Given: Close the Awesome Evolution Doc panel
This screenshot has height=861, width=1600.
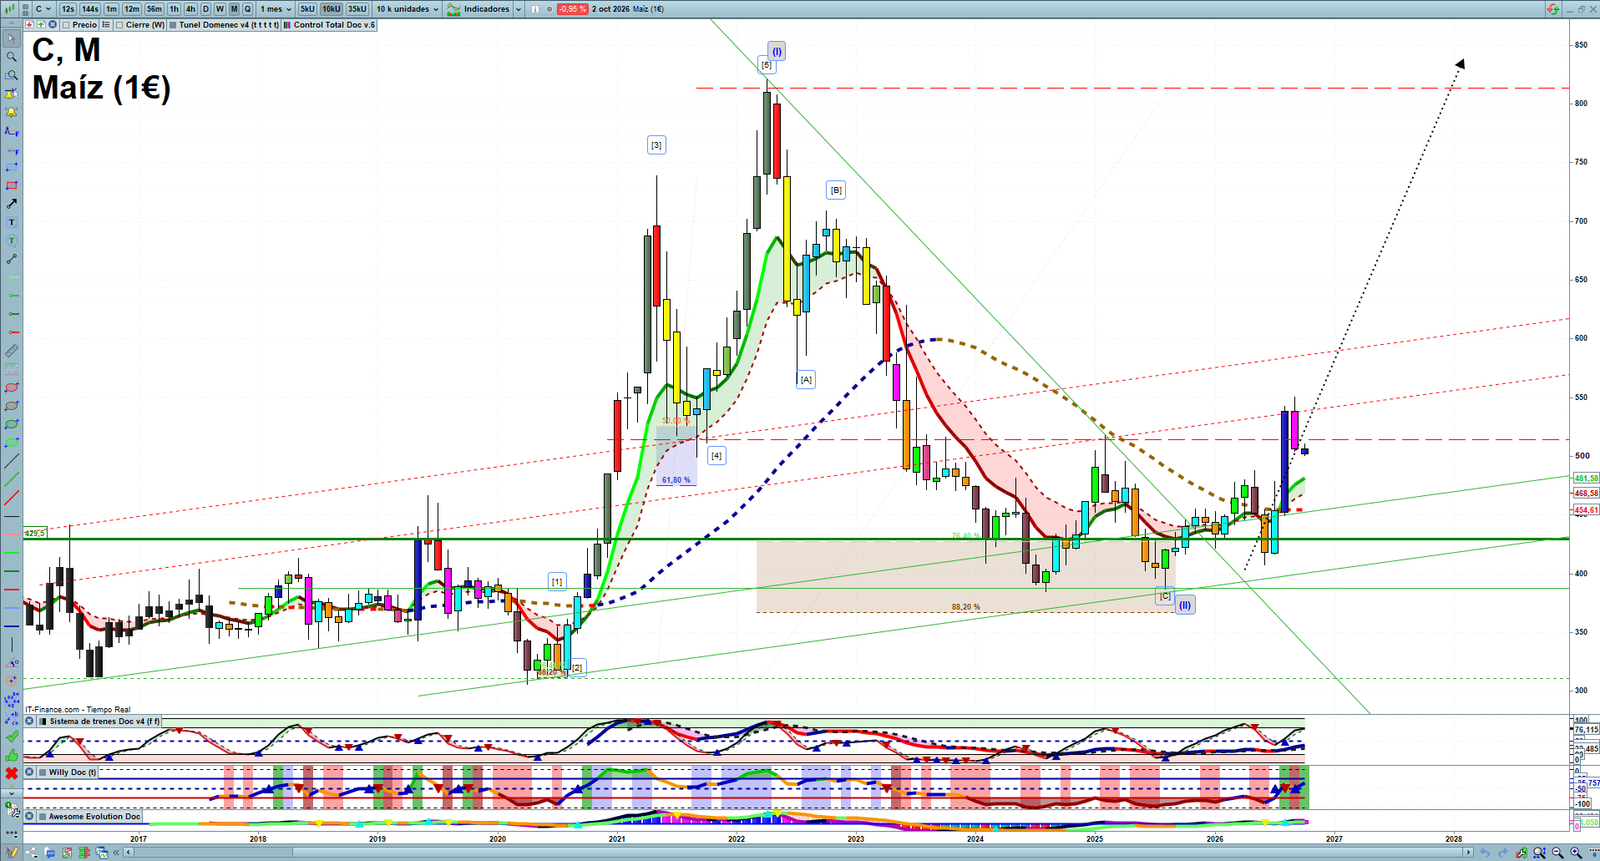Looking at the screenshot, I should (x=29, y=816).
